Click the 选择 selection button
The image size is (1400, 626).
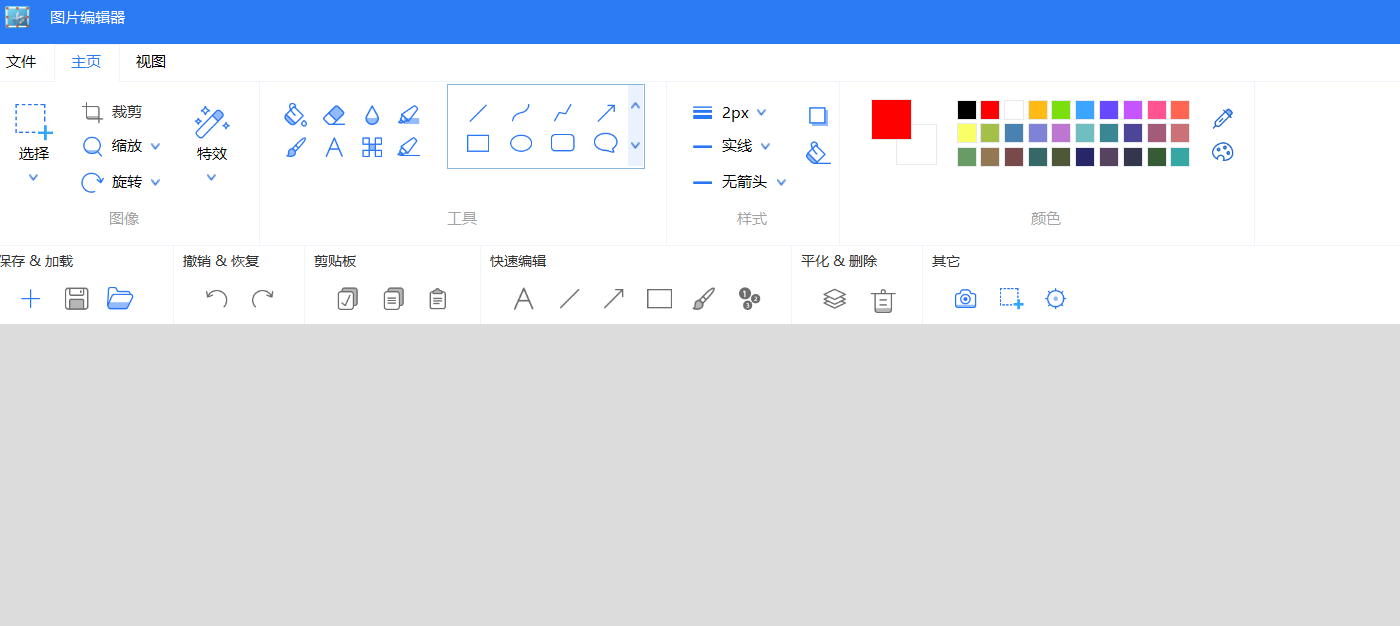point(33,132)
